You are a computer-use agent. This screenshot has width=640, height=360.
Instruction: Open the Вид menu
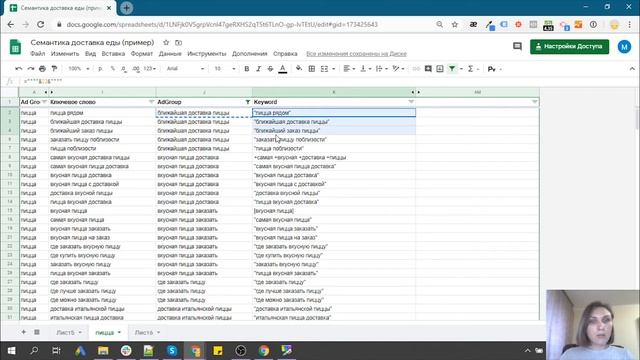click(90, 53)
